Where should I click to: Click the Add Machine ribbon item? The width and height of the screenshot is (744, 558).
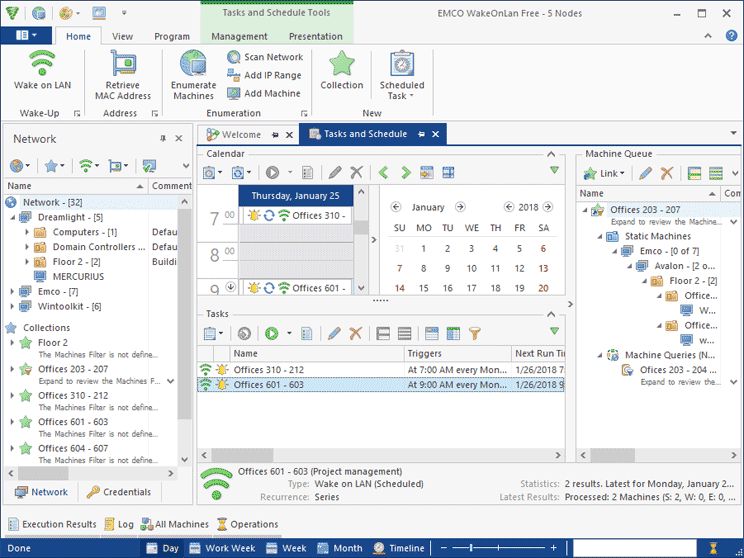(265, 93)
